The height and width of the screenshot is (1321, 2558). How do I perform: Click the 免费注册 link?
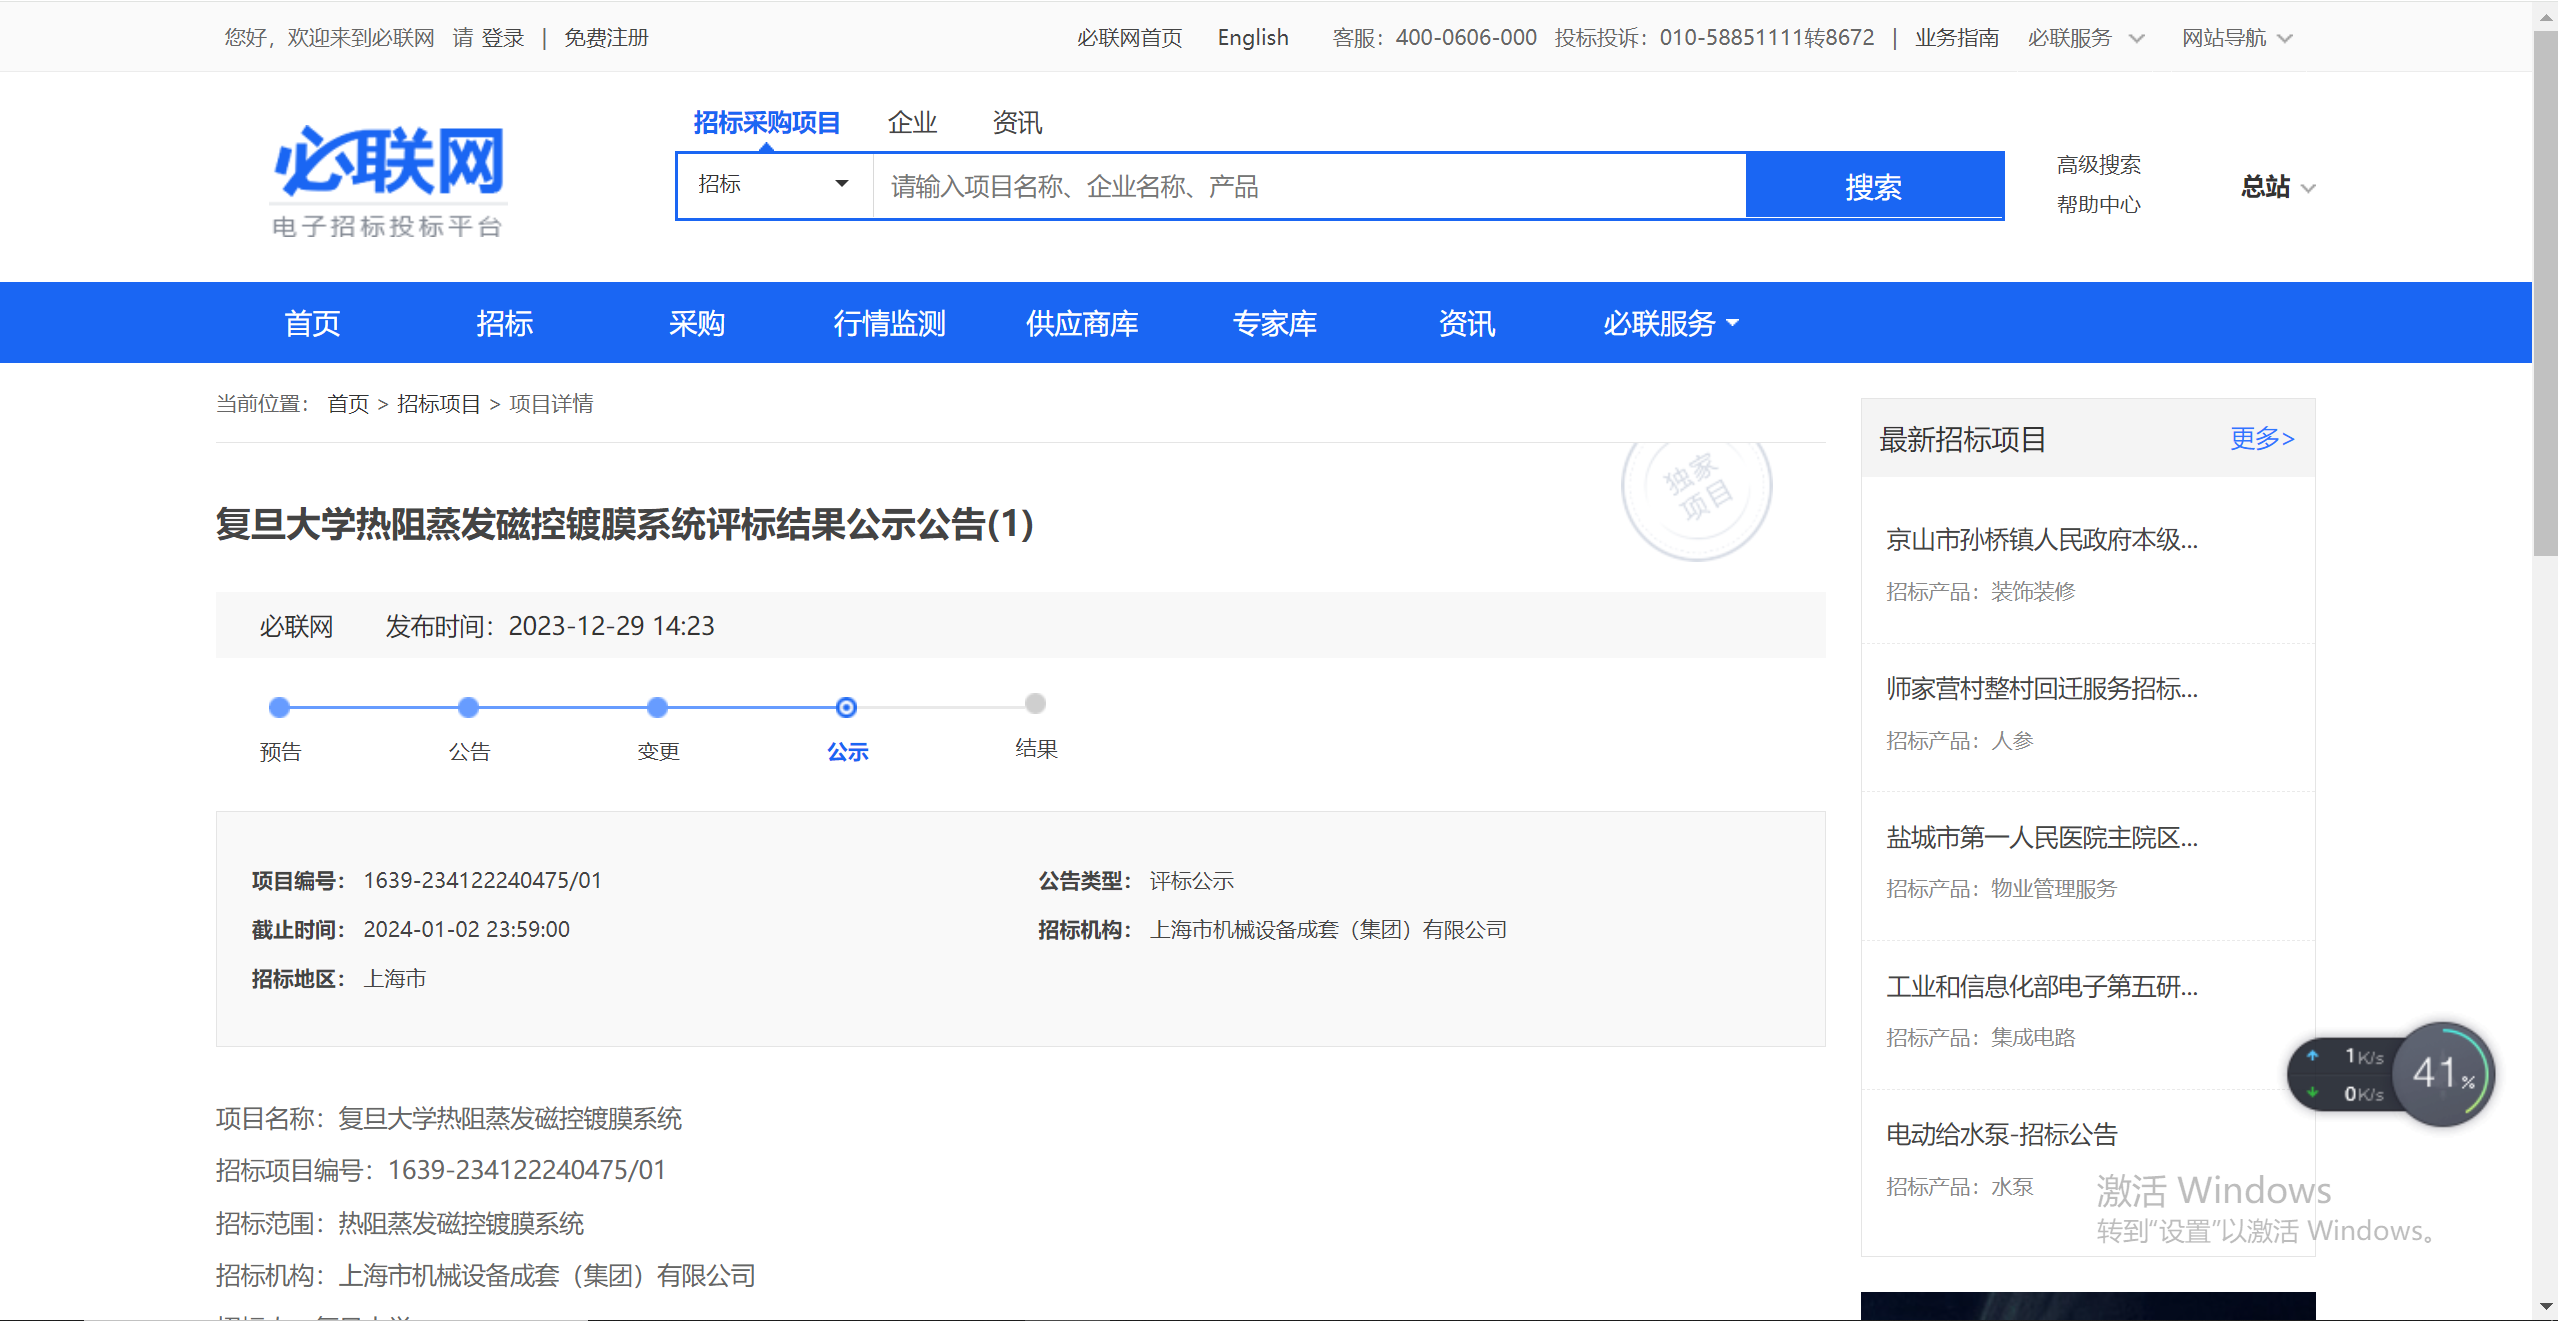tap(606, 38)
